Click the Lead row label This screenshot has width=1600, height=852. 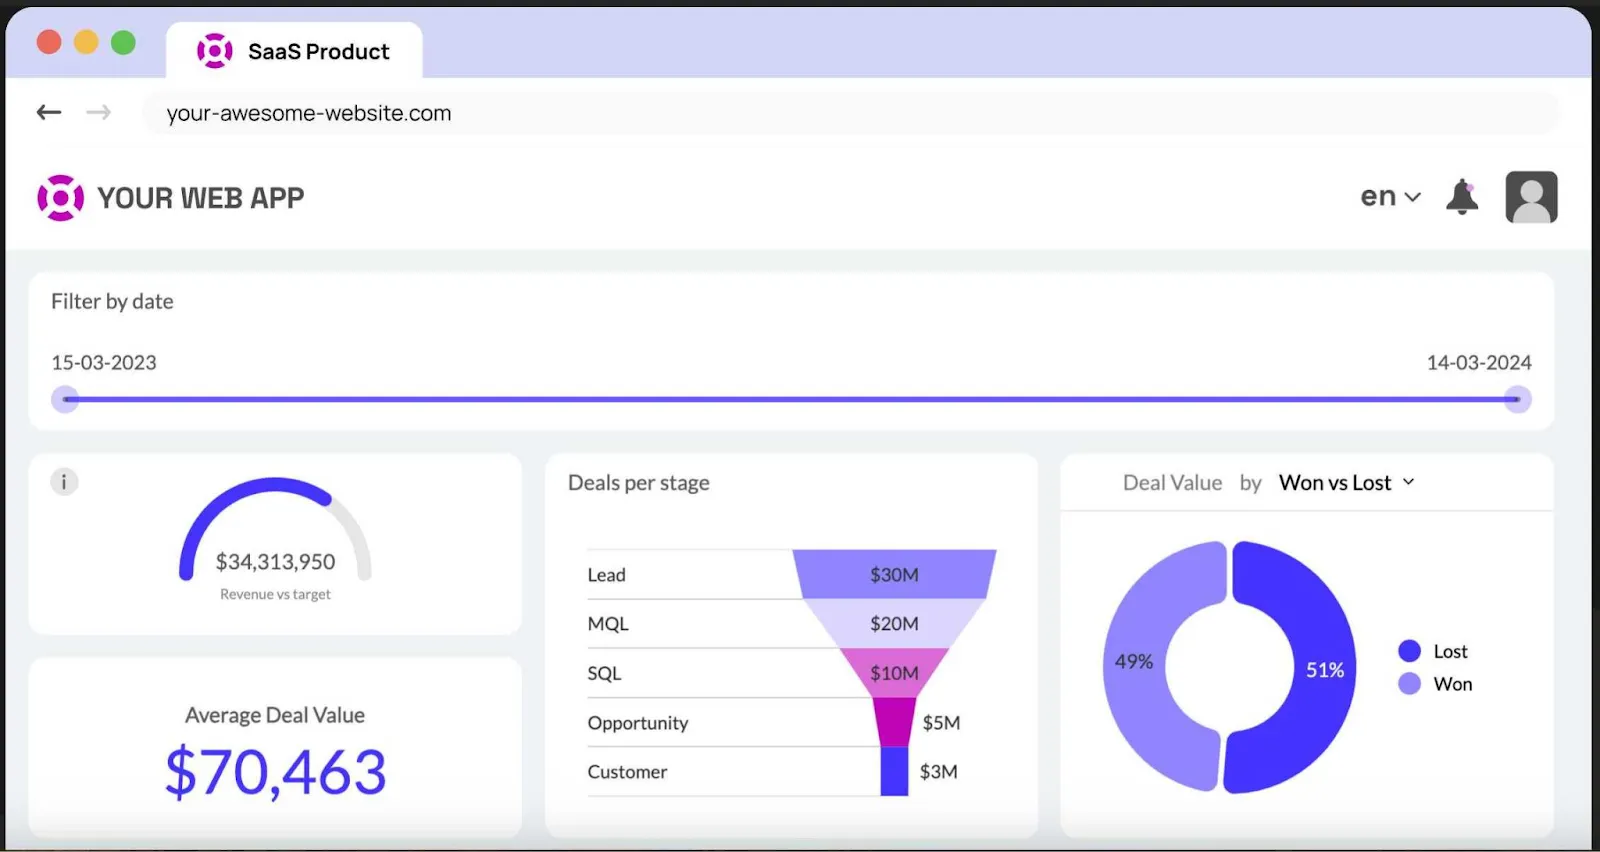tap(606, 575)
